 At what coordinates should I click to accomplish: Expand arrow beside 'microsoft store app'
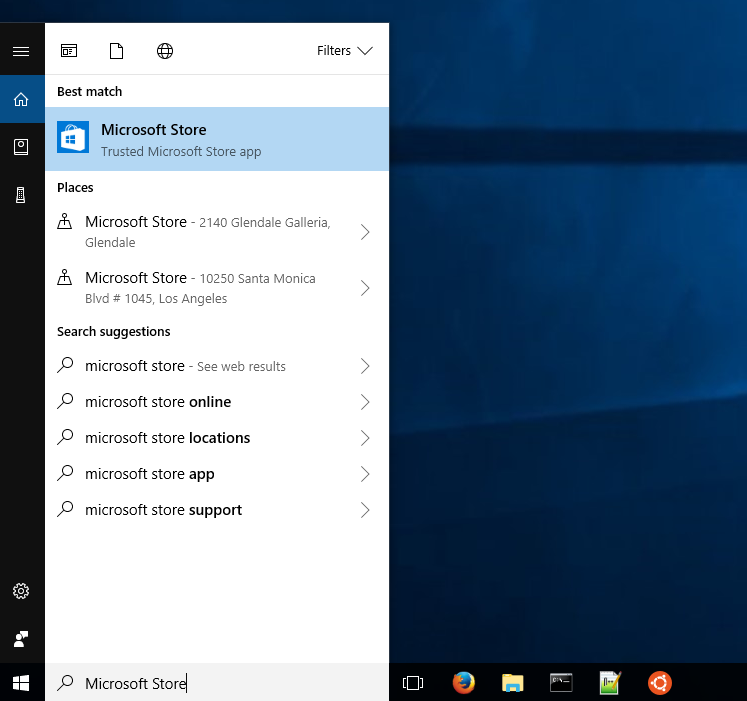click(365, 474)
